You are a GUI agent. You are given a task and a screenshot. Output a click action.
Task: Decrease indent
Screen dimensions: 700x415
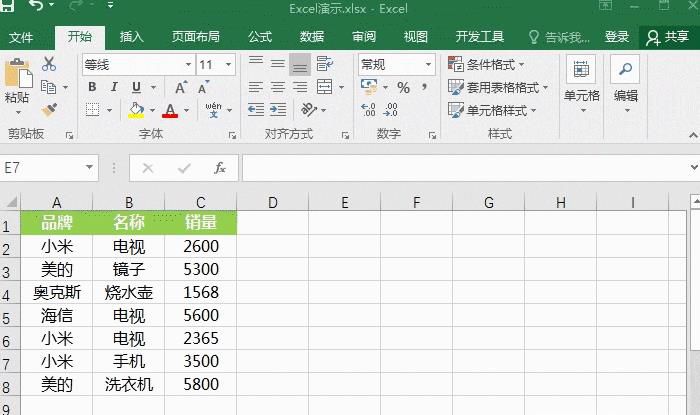pyautogui.click(x=256, y=110)
